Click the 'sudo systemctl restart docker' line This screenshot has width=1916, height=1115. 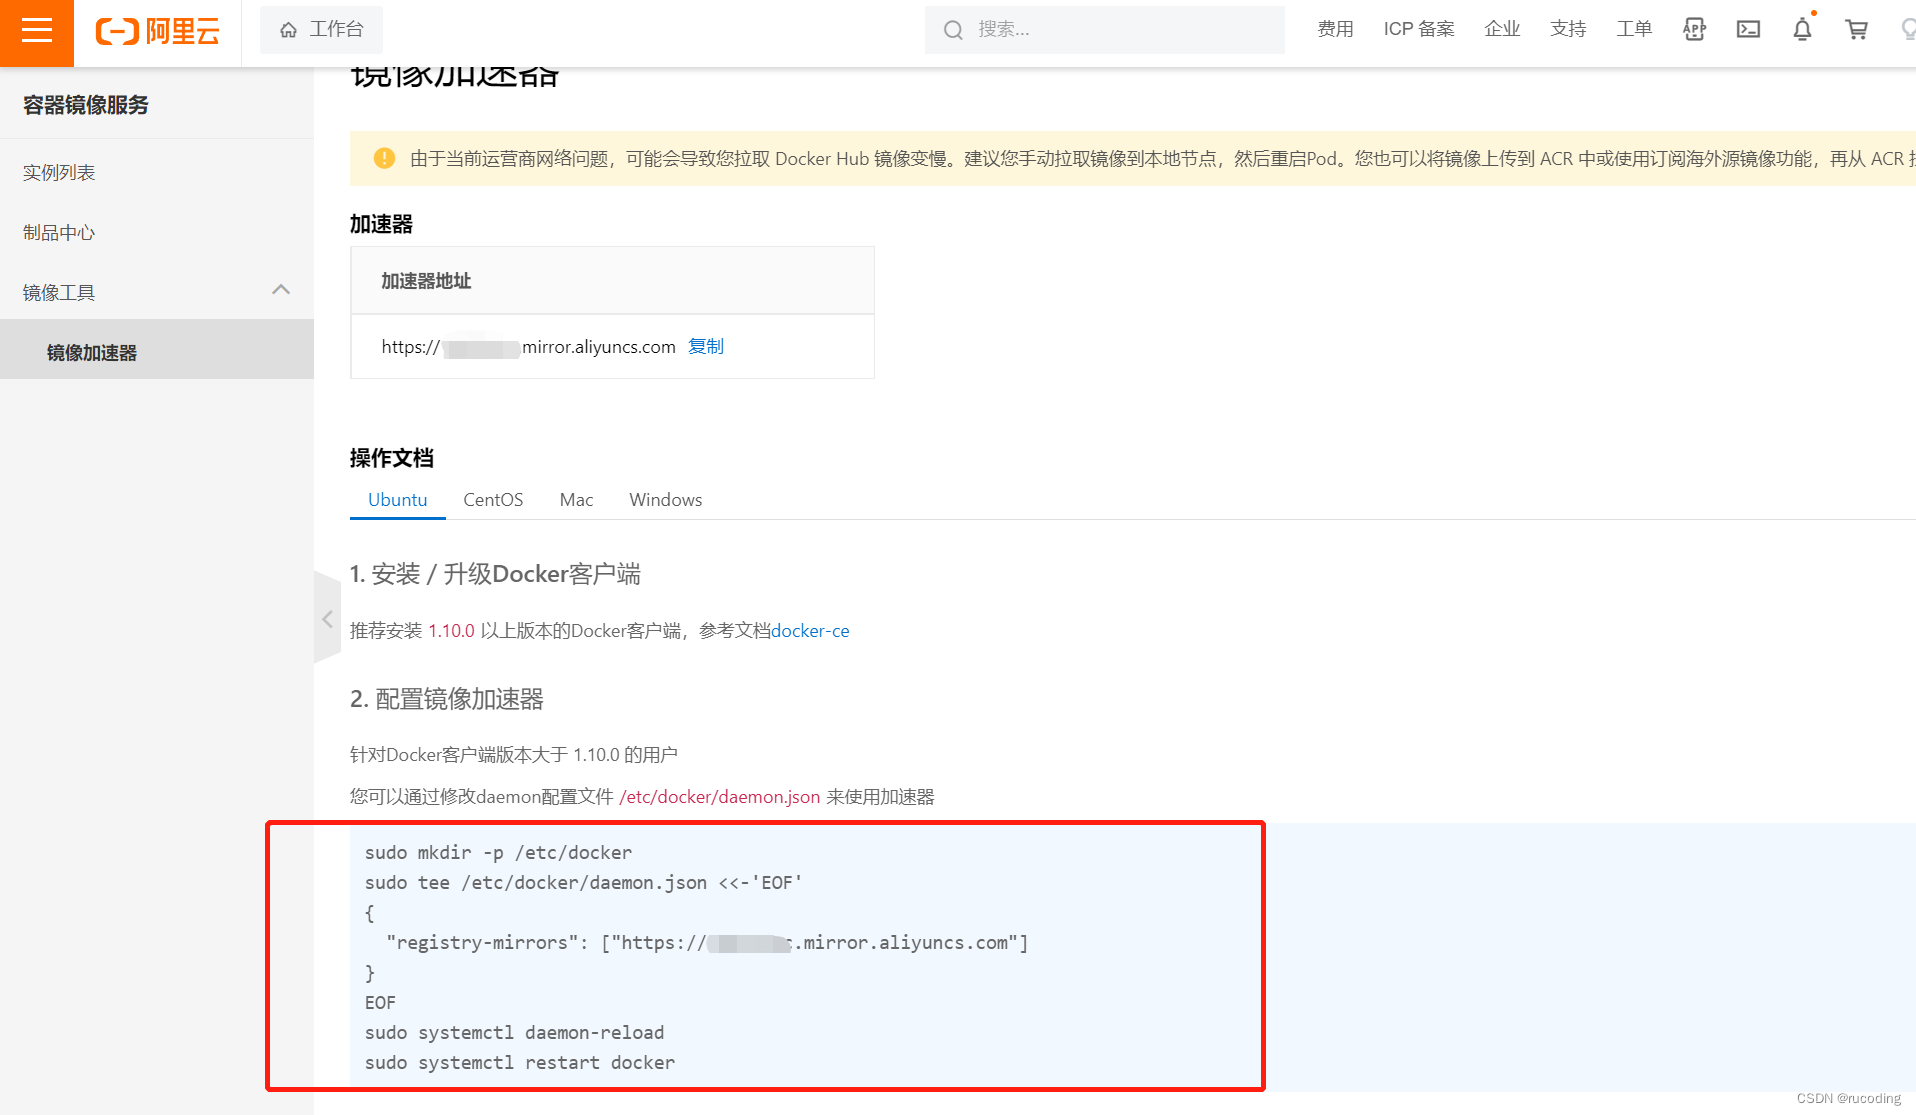(x=520, y=1062)
